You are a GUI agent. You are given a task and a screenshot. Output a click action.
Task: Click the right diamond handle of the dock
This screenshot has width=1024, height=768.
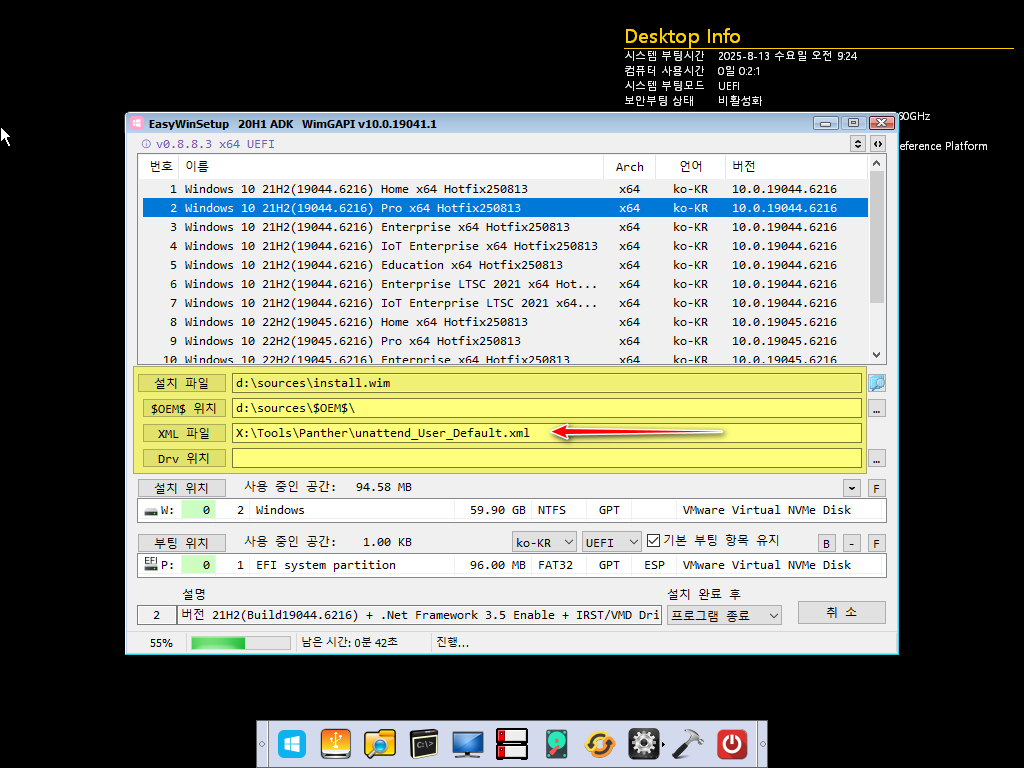pos(762,744)
